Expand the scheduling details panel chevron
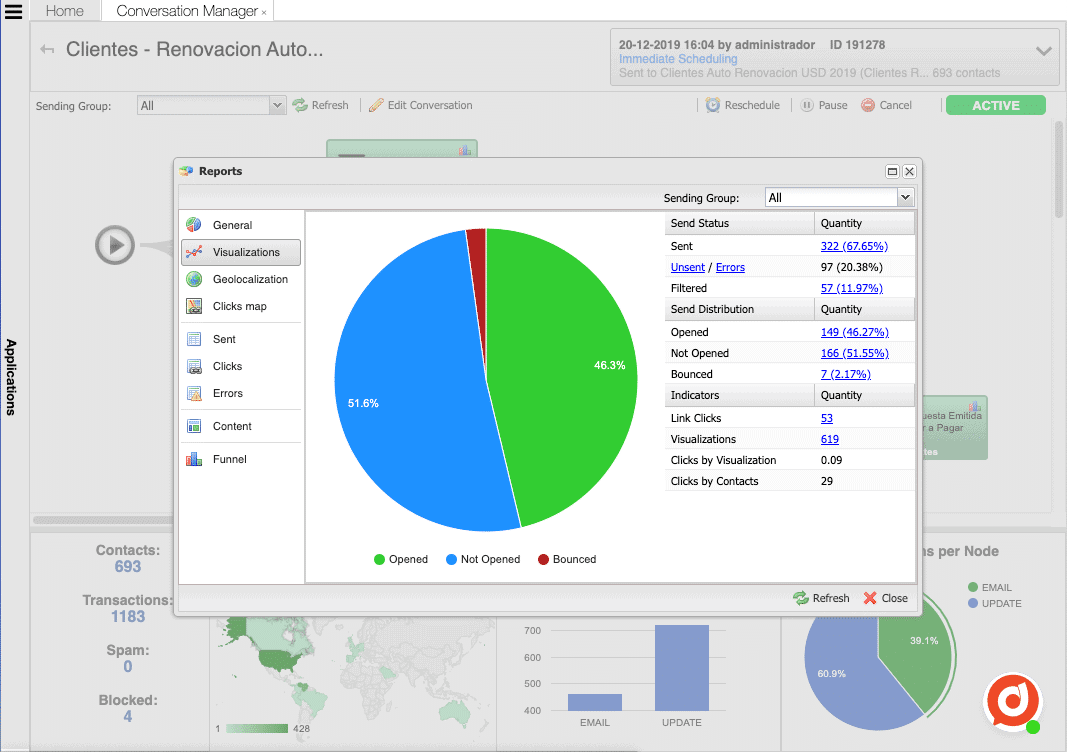The width and height of the screenshot is (1067, 752). pyautogui.click(x=1044, y=51)
